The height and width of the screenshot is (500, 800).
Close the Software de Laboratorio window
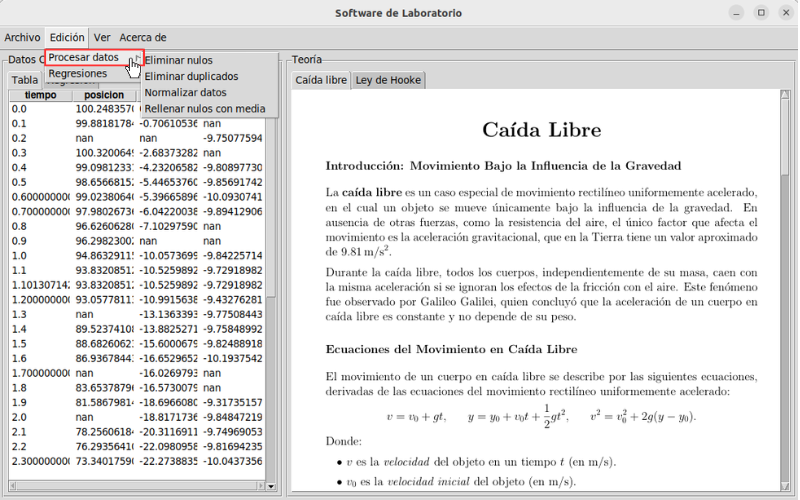(786, 13)
